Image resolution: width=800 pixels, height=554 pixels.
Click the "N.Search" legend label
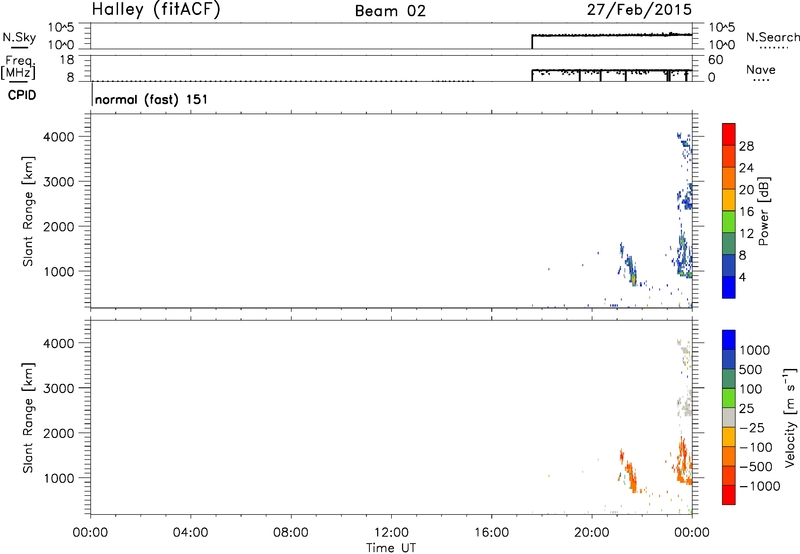click(x=773, y=37)
